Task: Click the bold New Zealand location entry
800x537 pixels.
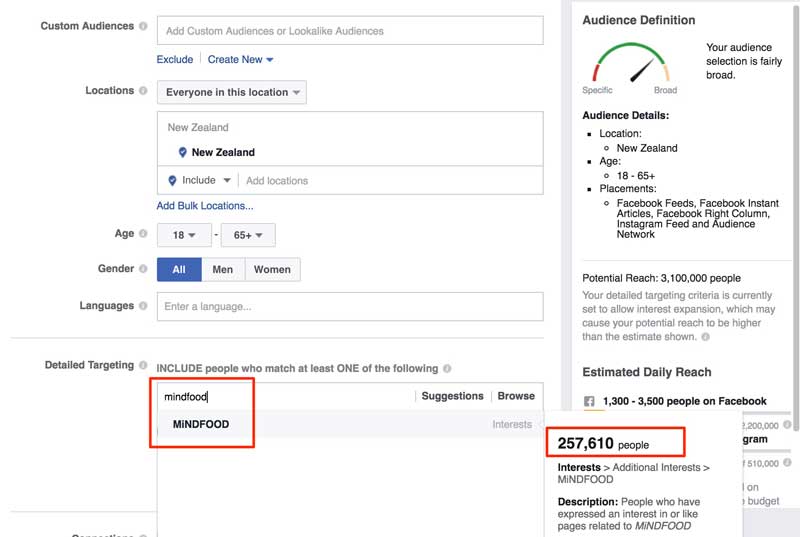Action: click(223, 152)
